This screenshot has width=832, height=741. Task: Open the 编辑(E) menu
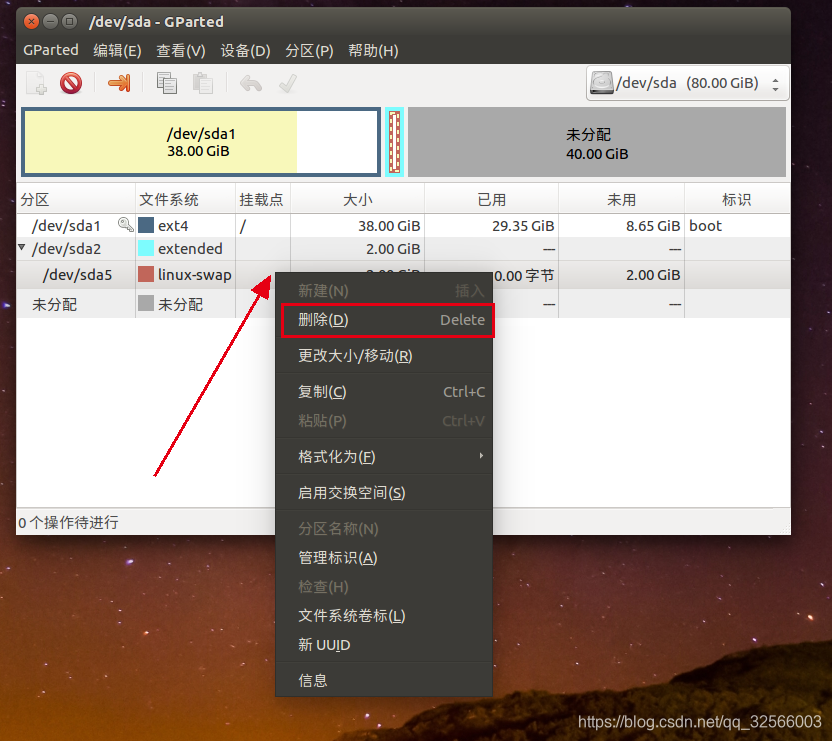click(x=117, y=50)
